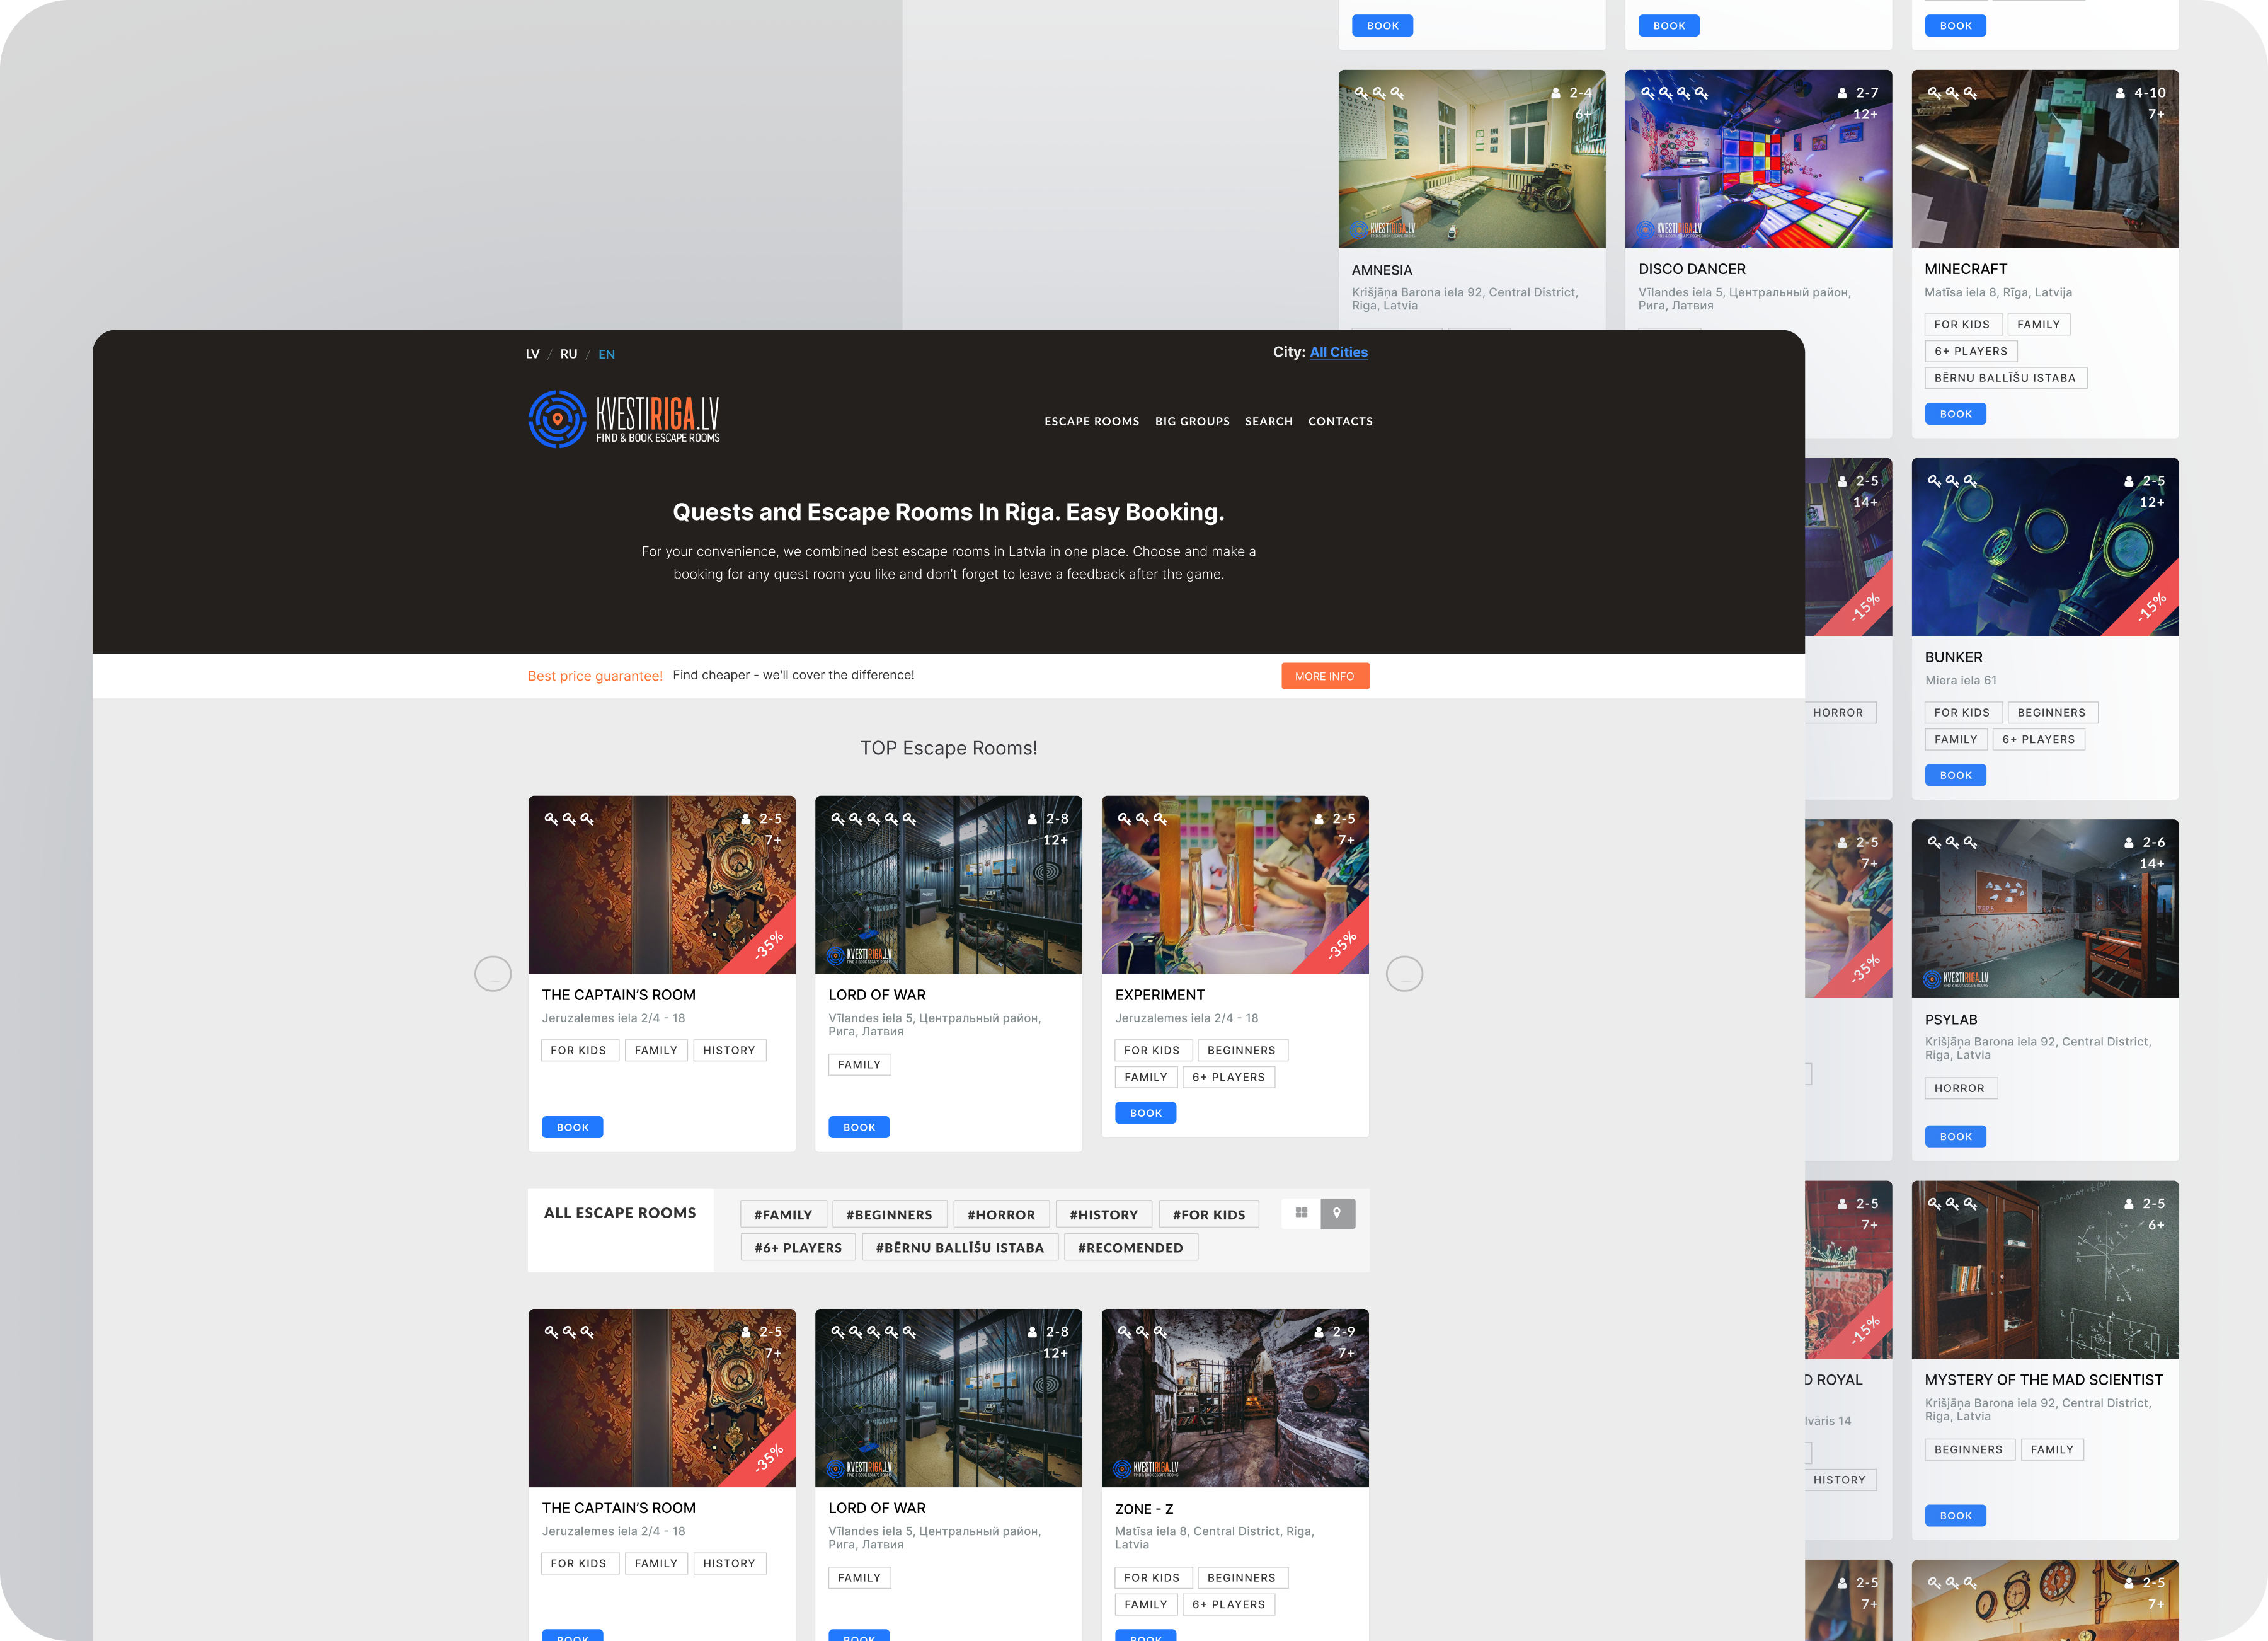Open the Contacts menu item

coord(1340,421)
